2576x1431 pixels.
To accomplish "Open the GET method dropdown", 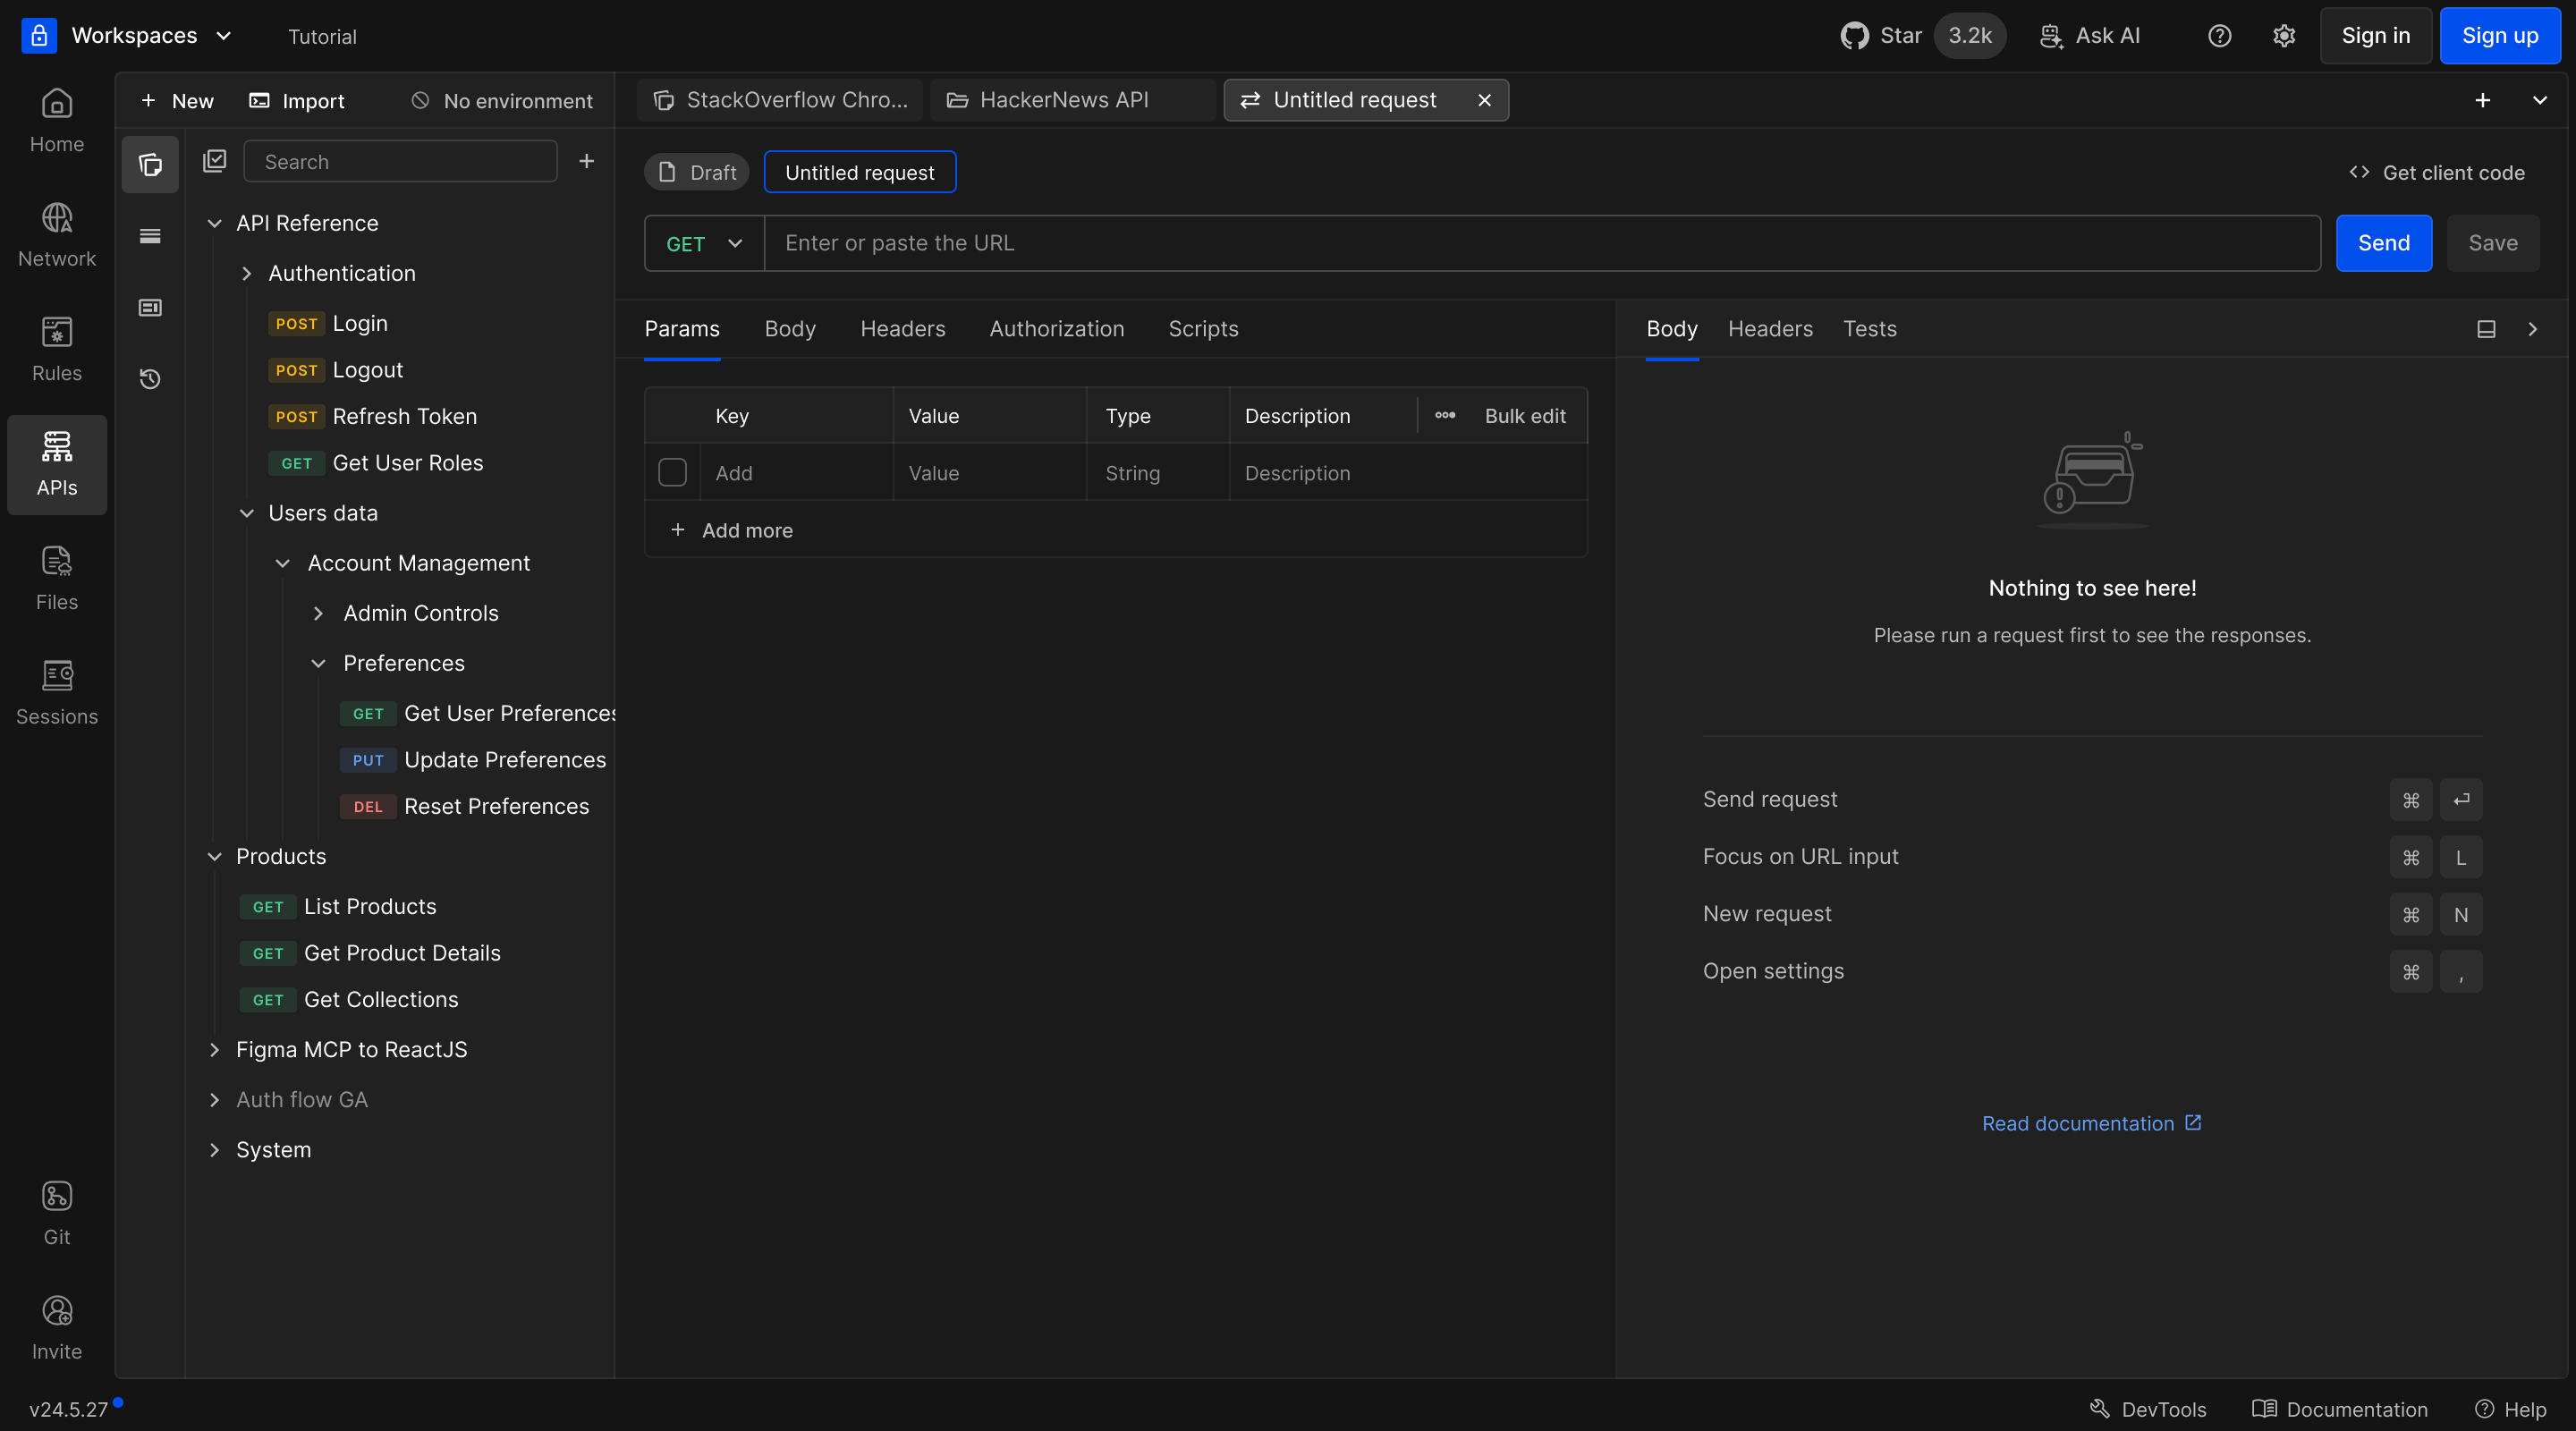I will coord(704,243).
